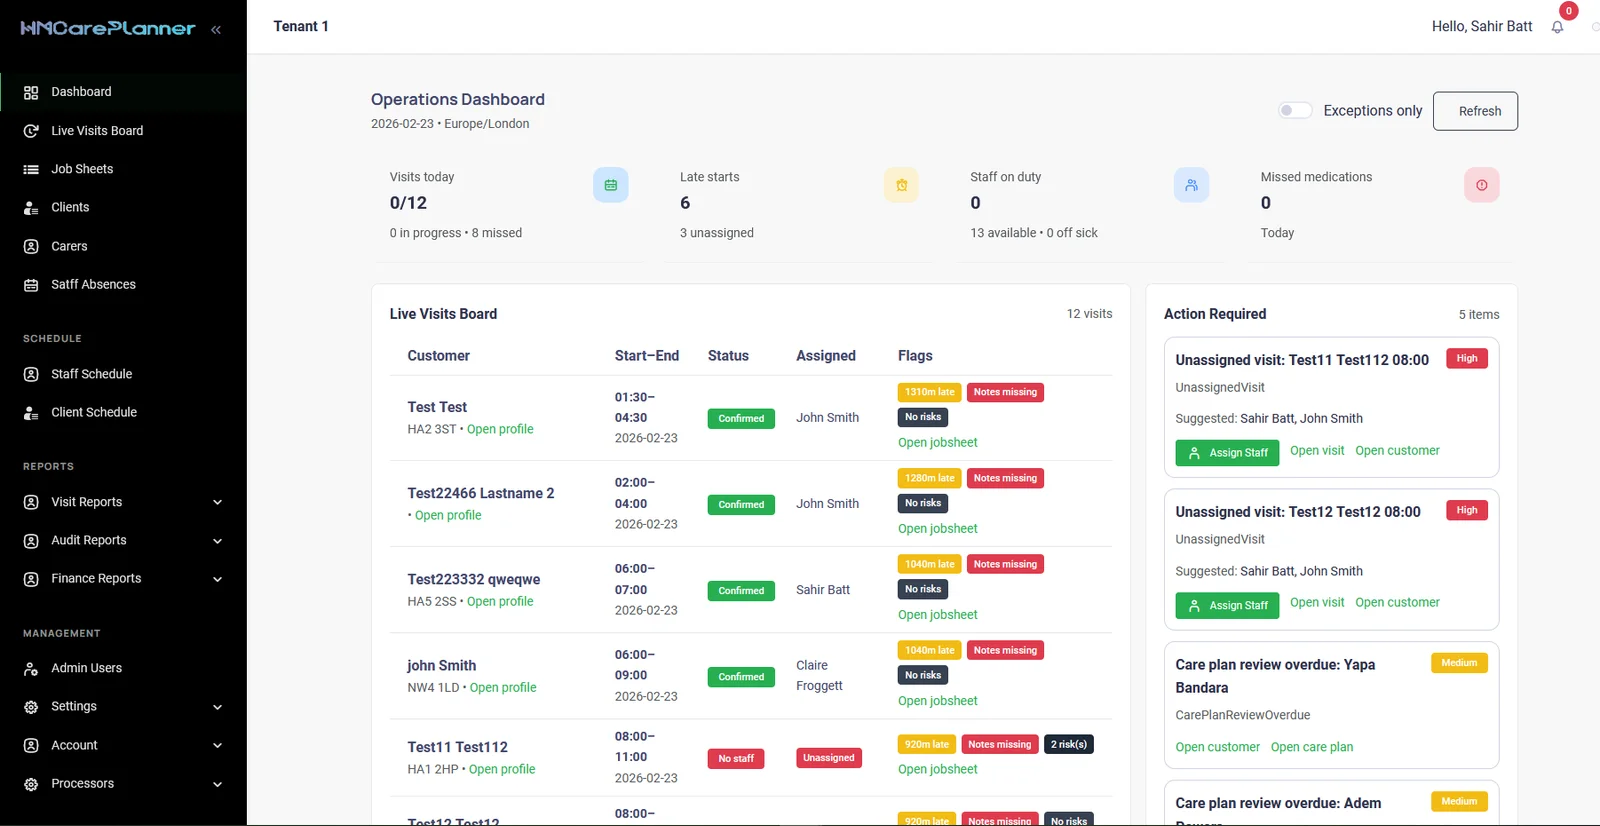1600x826 pixels.
Task: Open profile for Test11 Test112
Action: [502, 769]
